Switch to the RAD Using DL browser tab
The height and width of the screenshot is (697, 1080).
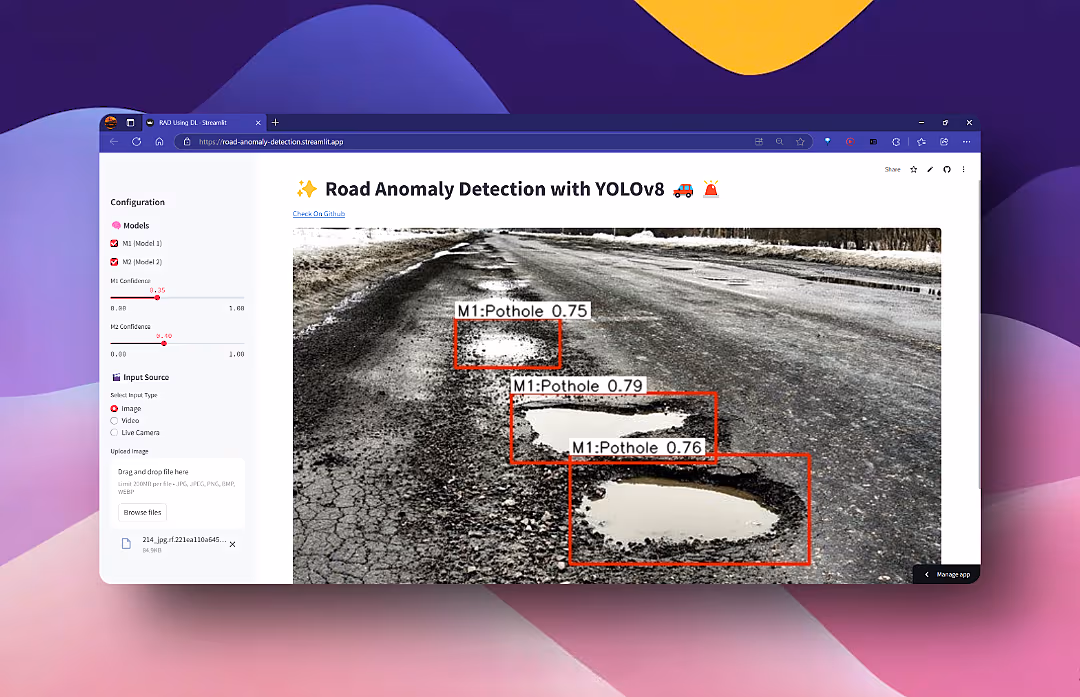(x=195, y=122)
